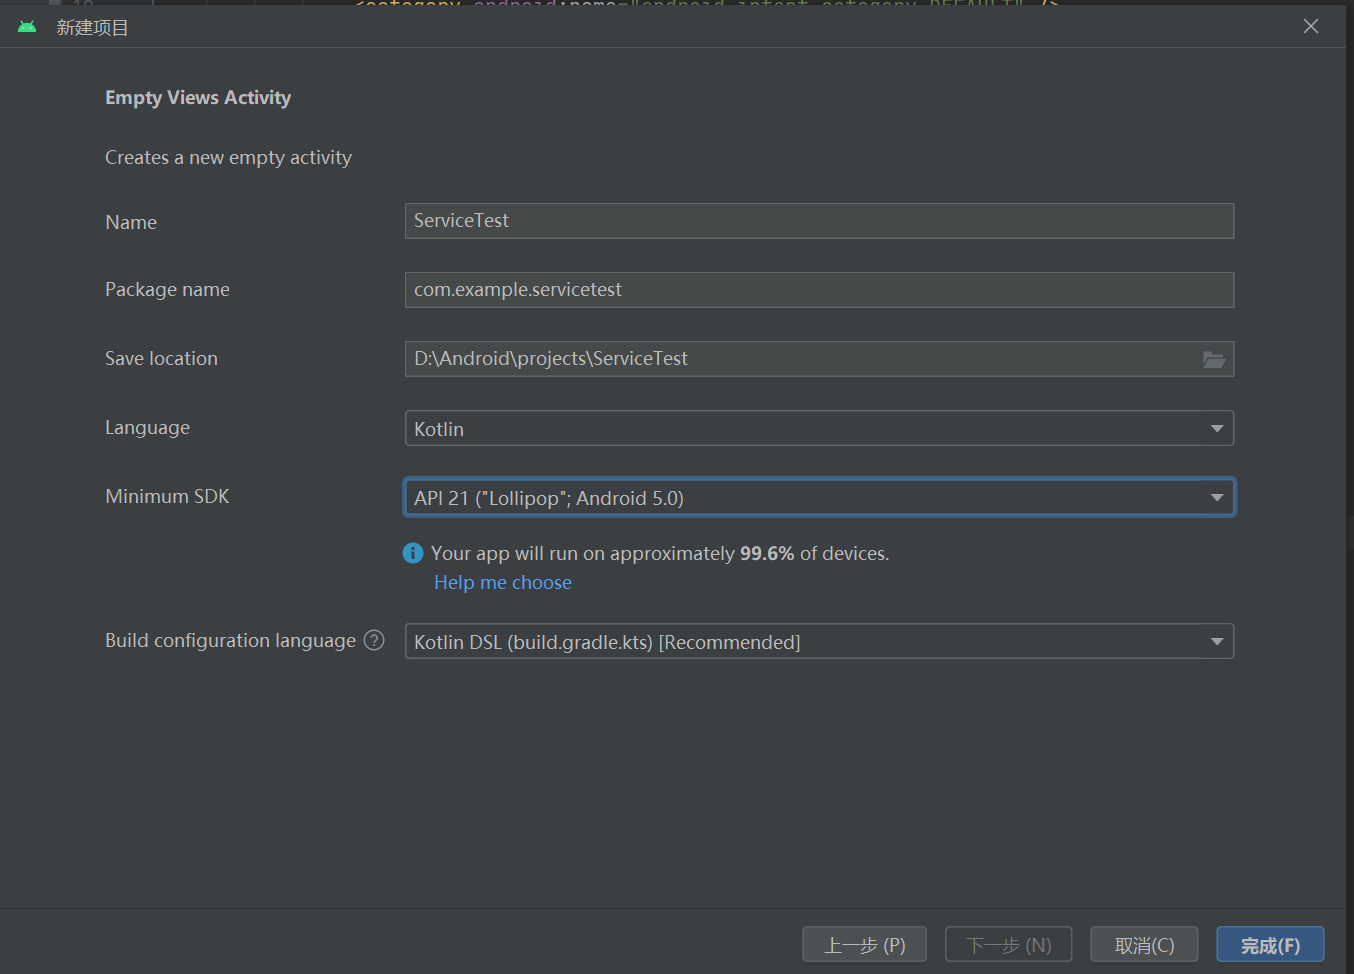This screenshot has width=1354, height=974.
Task: Click the 完成(F) finish button
Action: tap(1270, 945)
